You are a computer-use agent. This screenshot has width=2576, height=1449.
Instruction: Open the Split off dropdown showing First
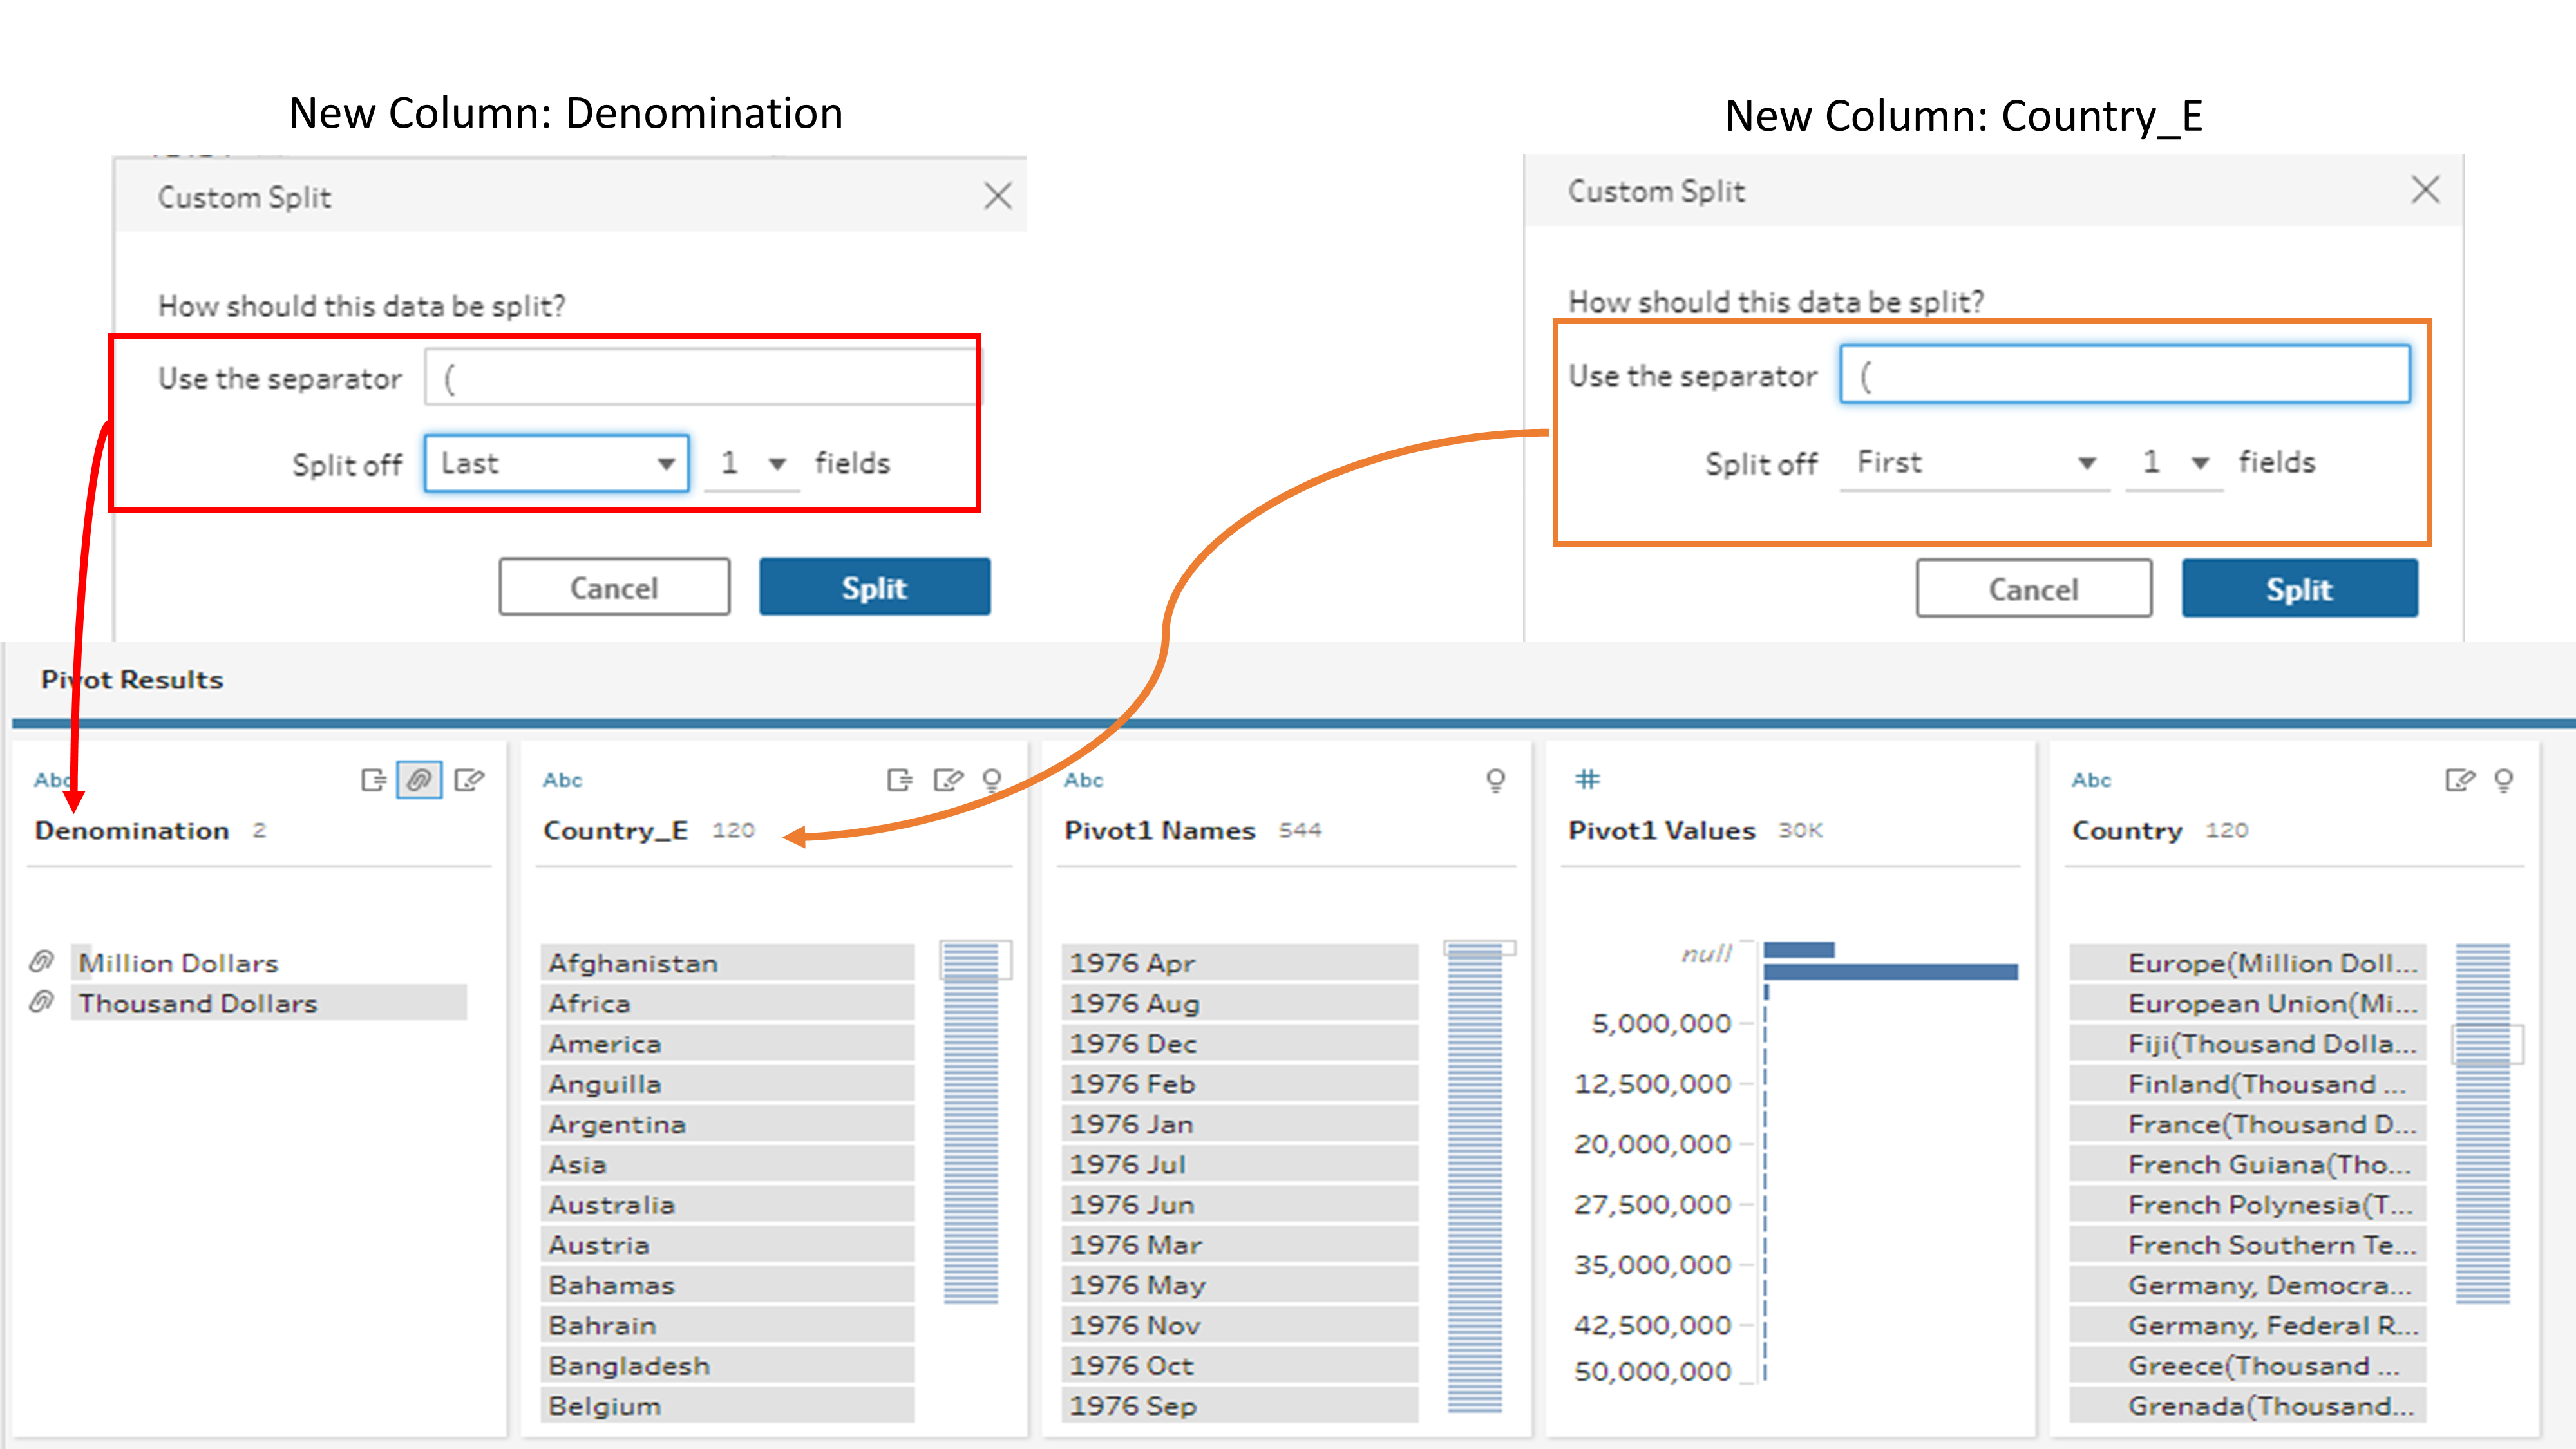click(1975, 462)
